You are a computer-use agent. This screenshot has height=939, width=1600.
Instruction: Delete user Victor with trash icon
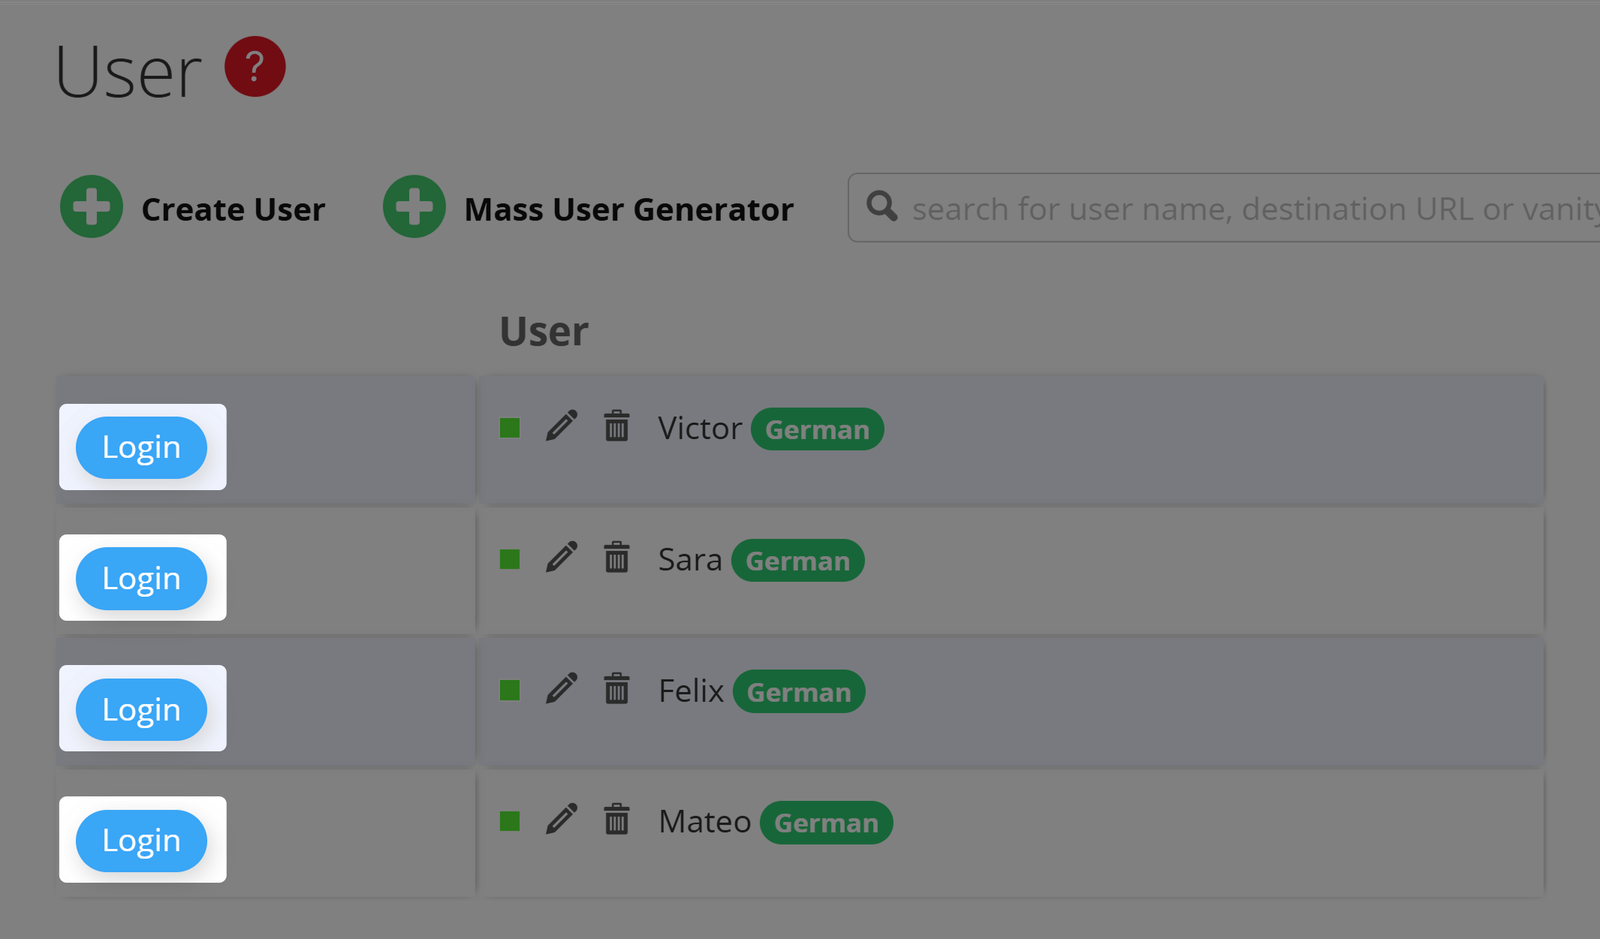click(x=617, y=426)
